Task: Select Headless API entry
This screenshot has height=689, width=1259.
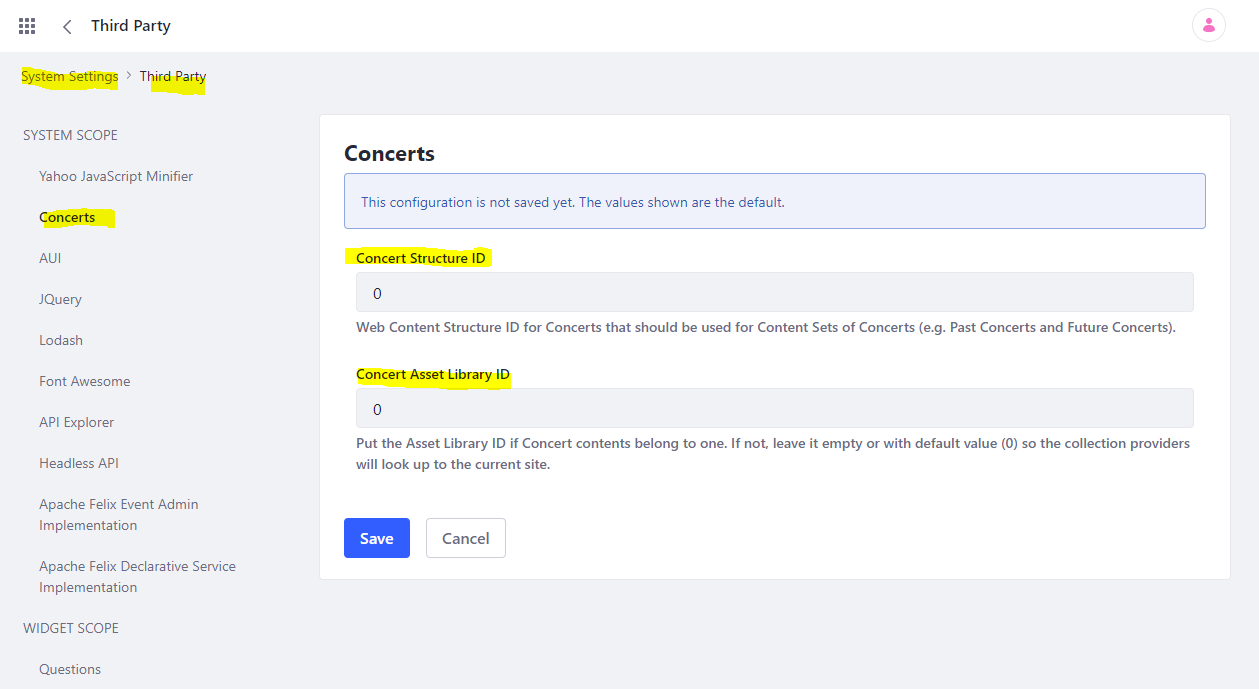Action: (x=79, y=463)
